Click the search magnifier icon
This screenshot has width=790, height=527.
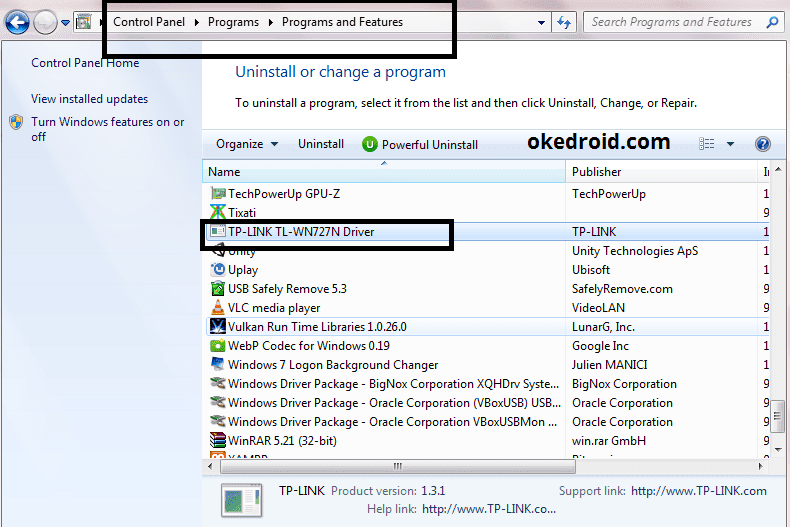pyautogui.click(x=772, y=22)
